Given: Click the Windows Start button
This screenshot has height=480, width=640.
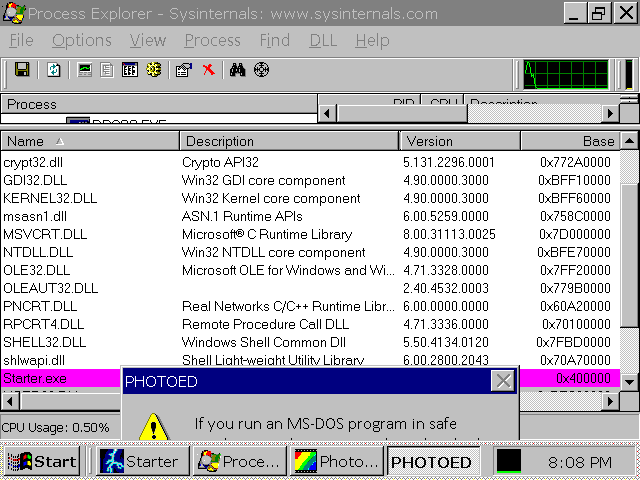Looking at the screenshot, I should pyautogui.click(x=42, y=462).
